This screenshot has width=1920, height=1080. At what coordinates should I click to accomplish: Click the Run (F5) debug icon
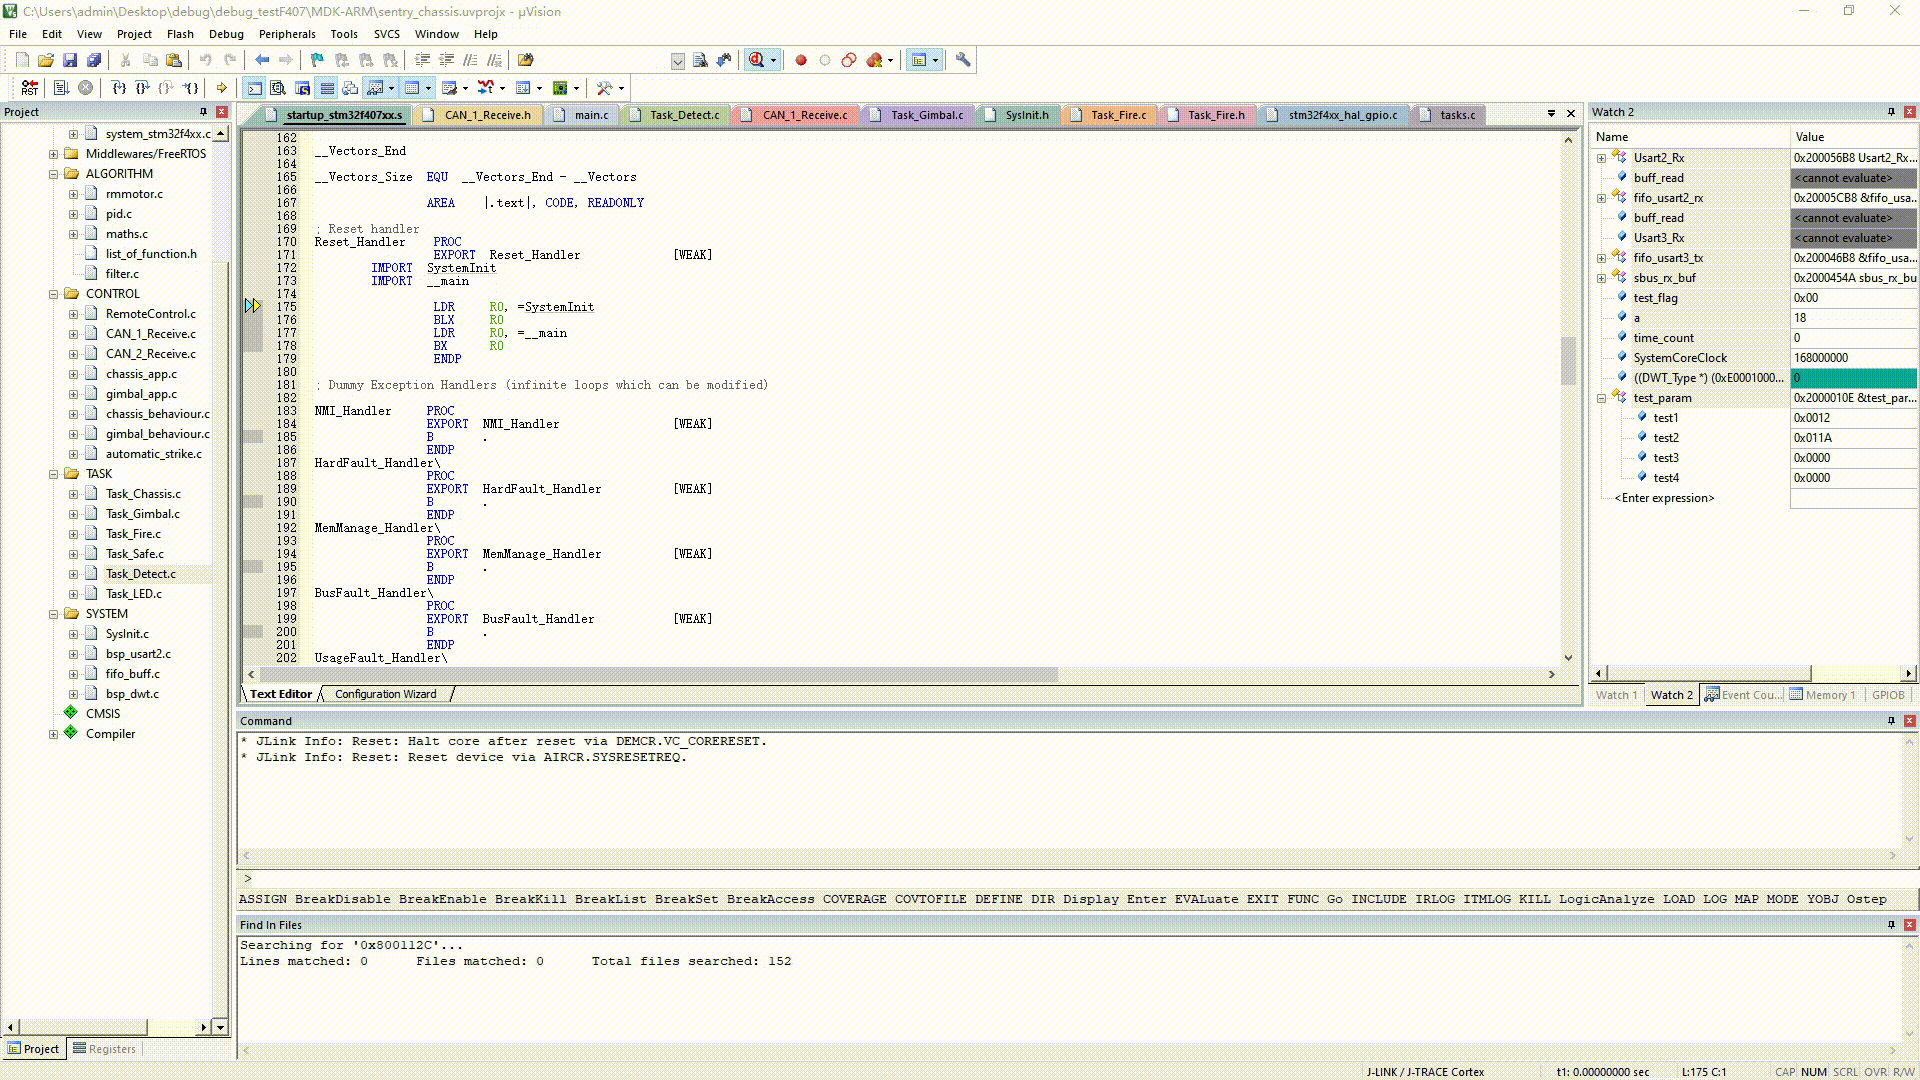tap(61, 88)
